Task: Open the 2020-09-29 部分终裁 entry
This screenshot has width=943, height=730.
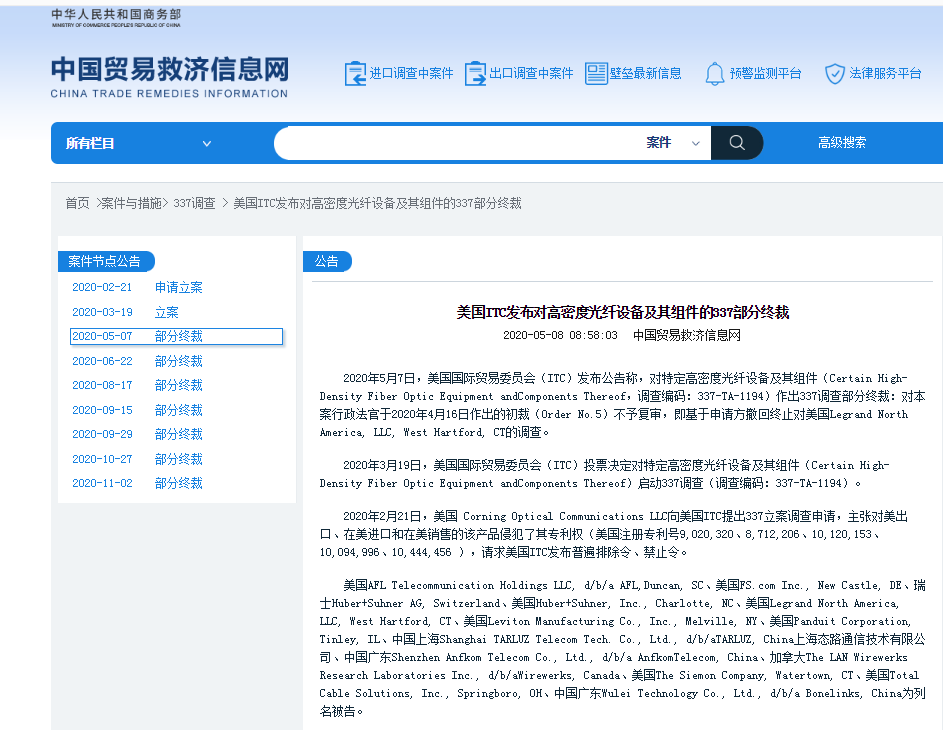Action: click(x=137, y=434)
